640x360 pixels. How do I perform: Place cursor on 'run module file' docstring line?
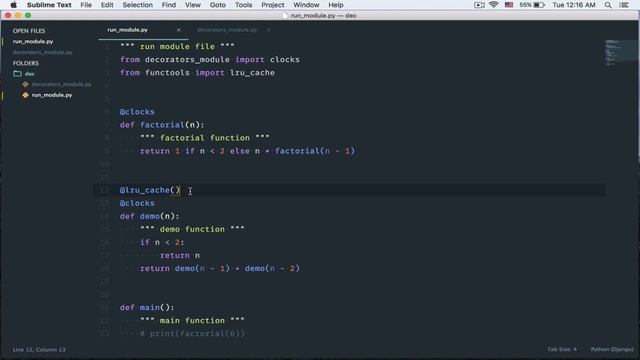(177, 47)
